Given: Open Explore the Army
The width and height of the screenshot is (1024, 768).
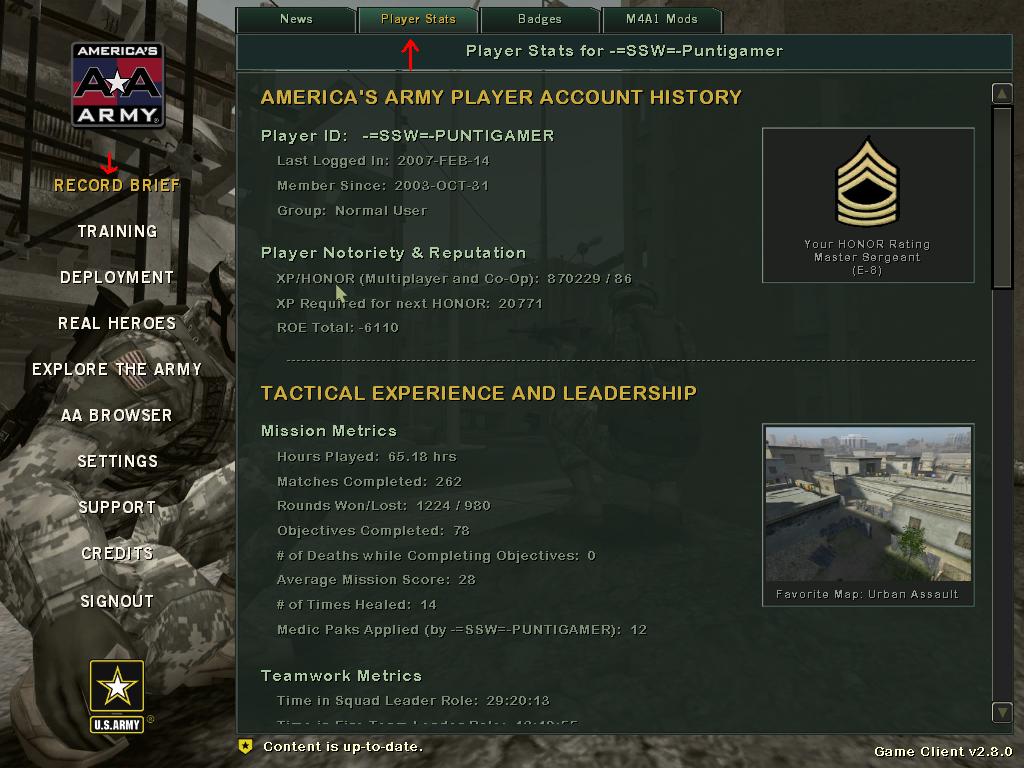Looking at the screenshot, I should pos(117,370).
